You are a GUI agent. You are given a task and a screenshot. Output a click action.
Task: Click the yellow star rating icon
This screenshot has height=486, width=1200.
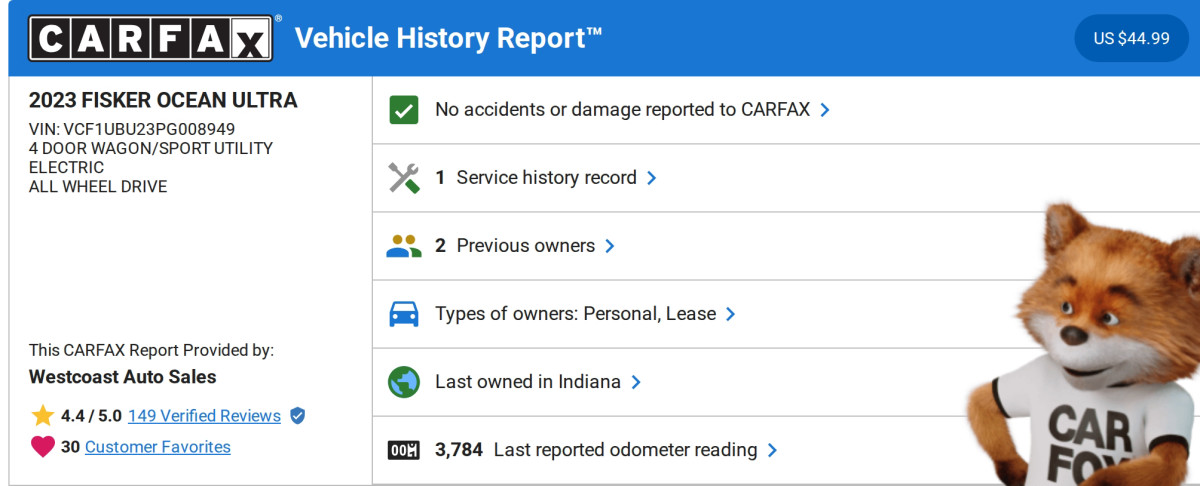42,416
